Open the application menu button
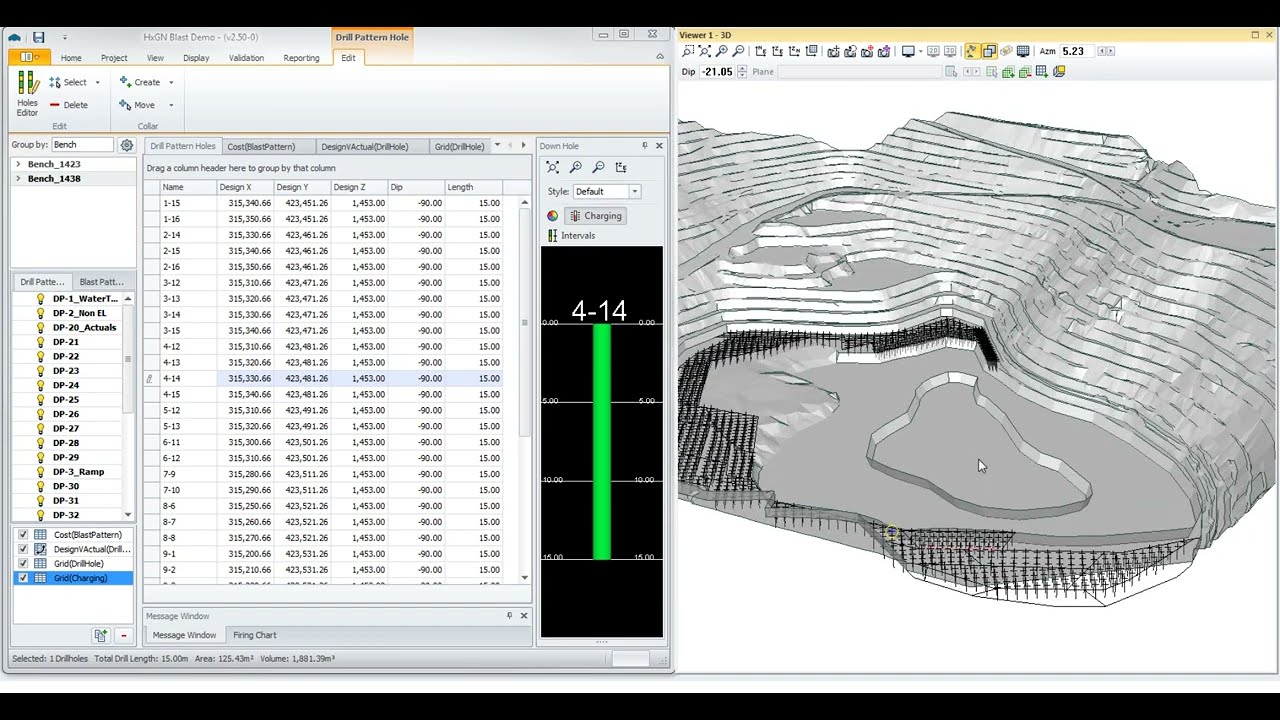This screenshot has width=1280, height=720. [x=27, y=58]
